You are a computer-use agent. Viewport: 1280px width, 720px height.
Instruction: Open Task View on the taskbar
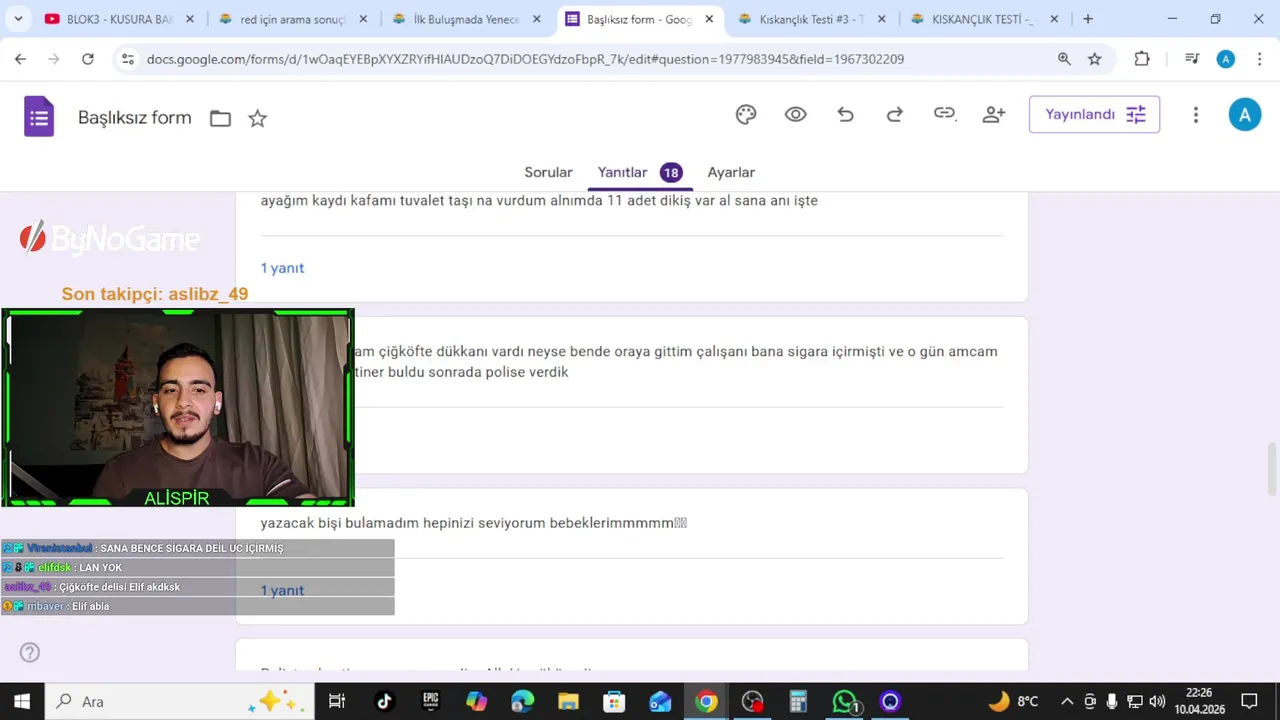(x=337, y=701)
